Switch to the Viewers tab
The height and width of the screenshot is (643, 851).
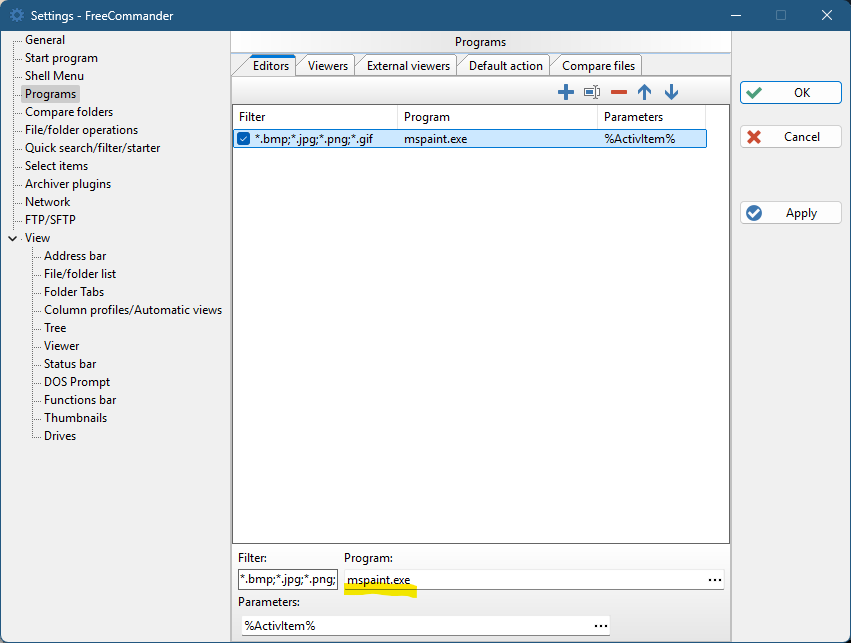click(x=327, y=66)
